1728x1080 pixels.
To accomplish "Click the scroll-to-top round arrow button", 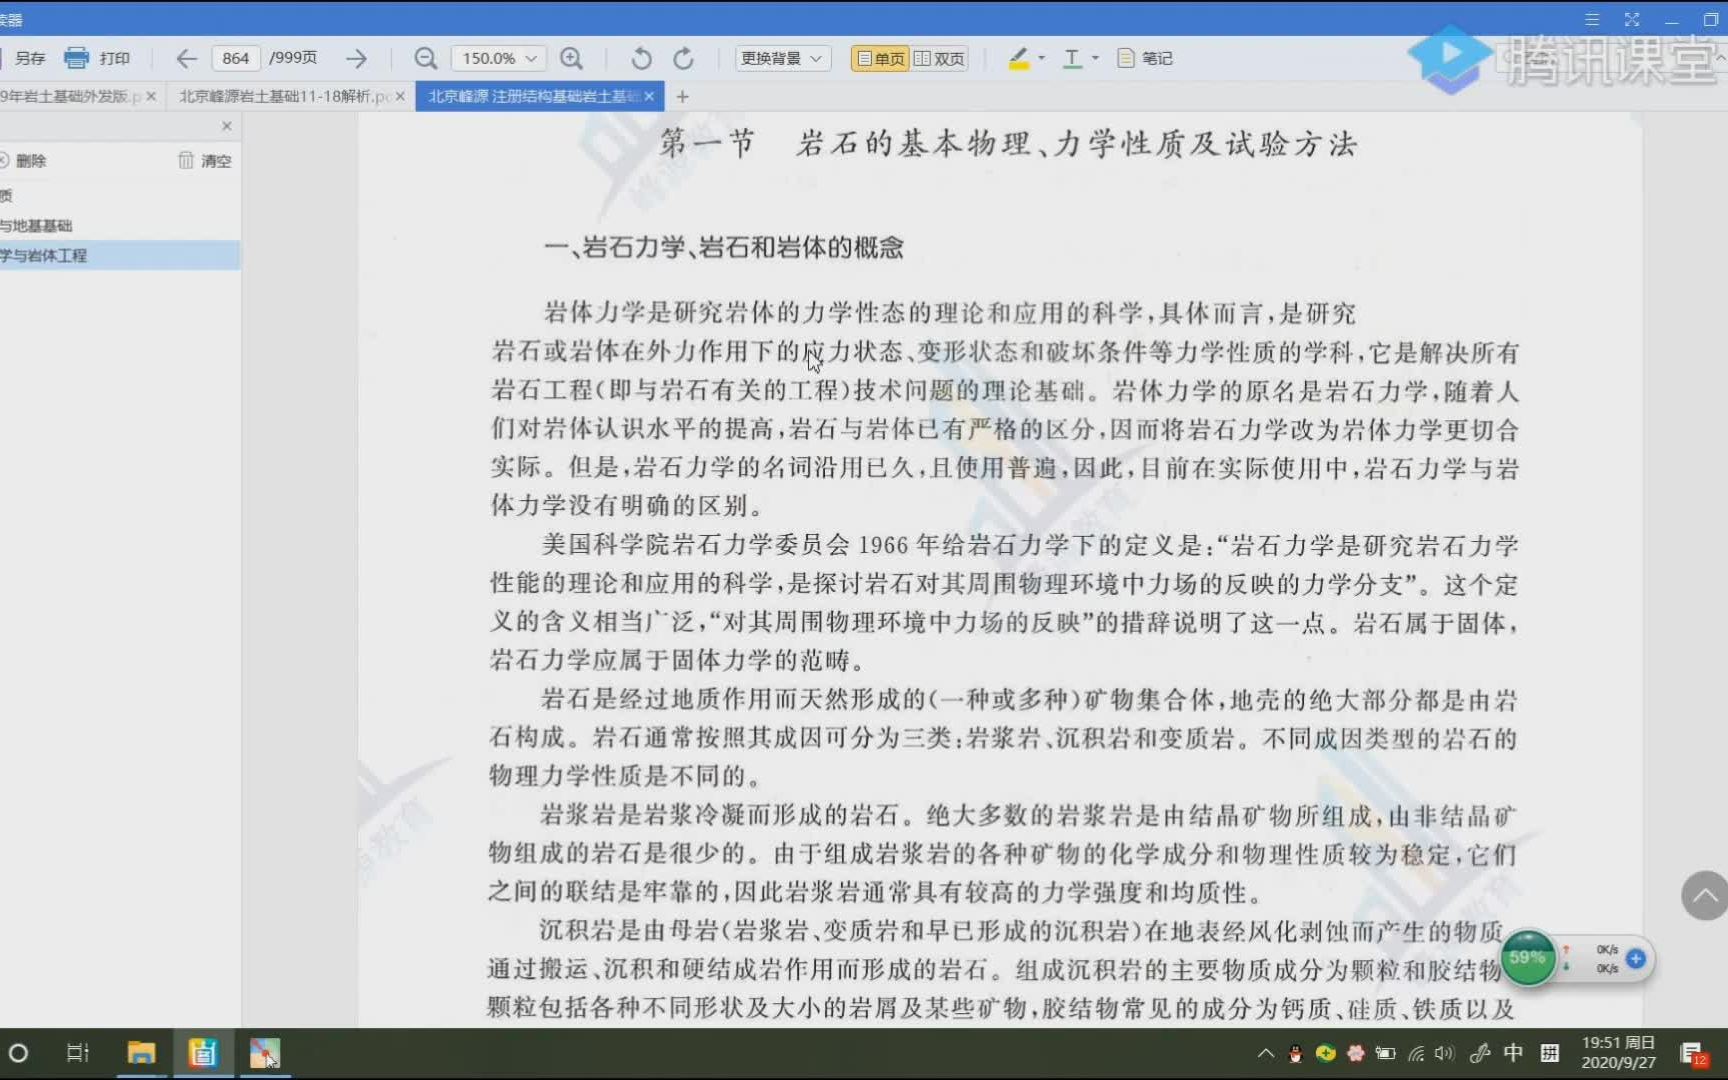I will 1705,895.
